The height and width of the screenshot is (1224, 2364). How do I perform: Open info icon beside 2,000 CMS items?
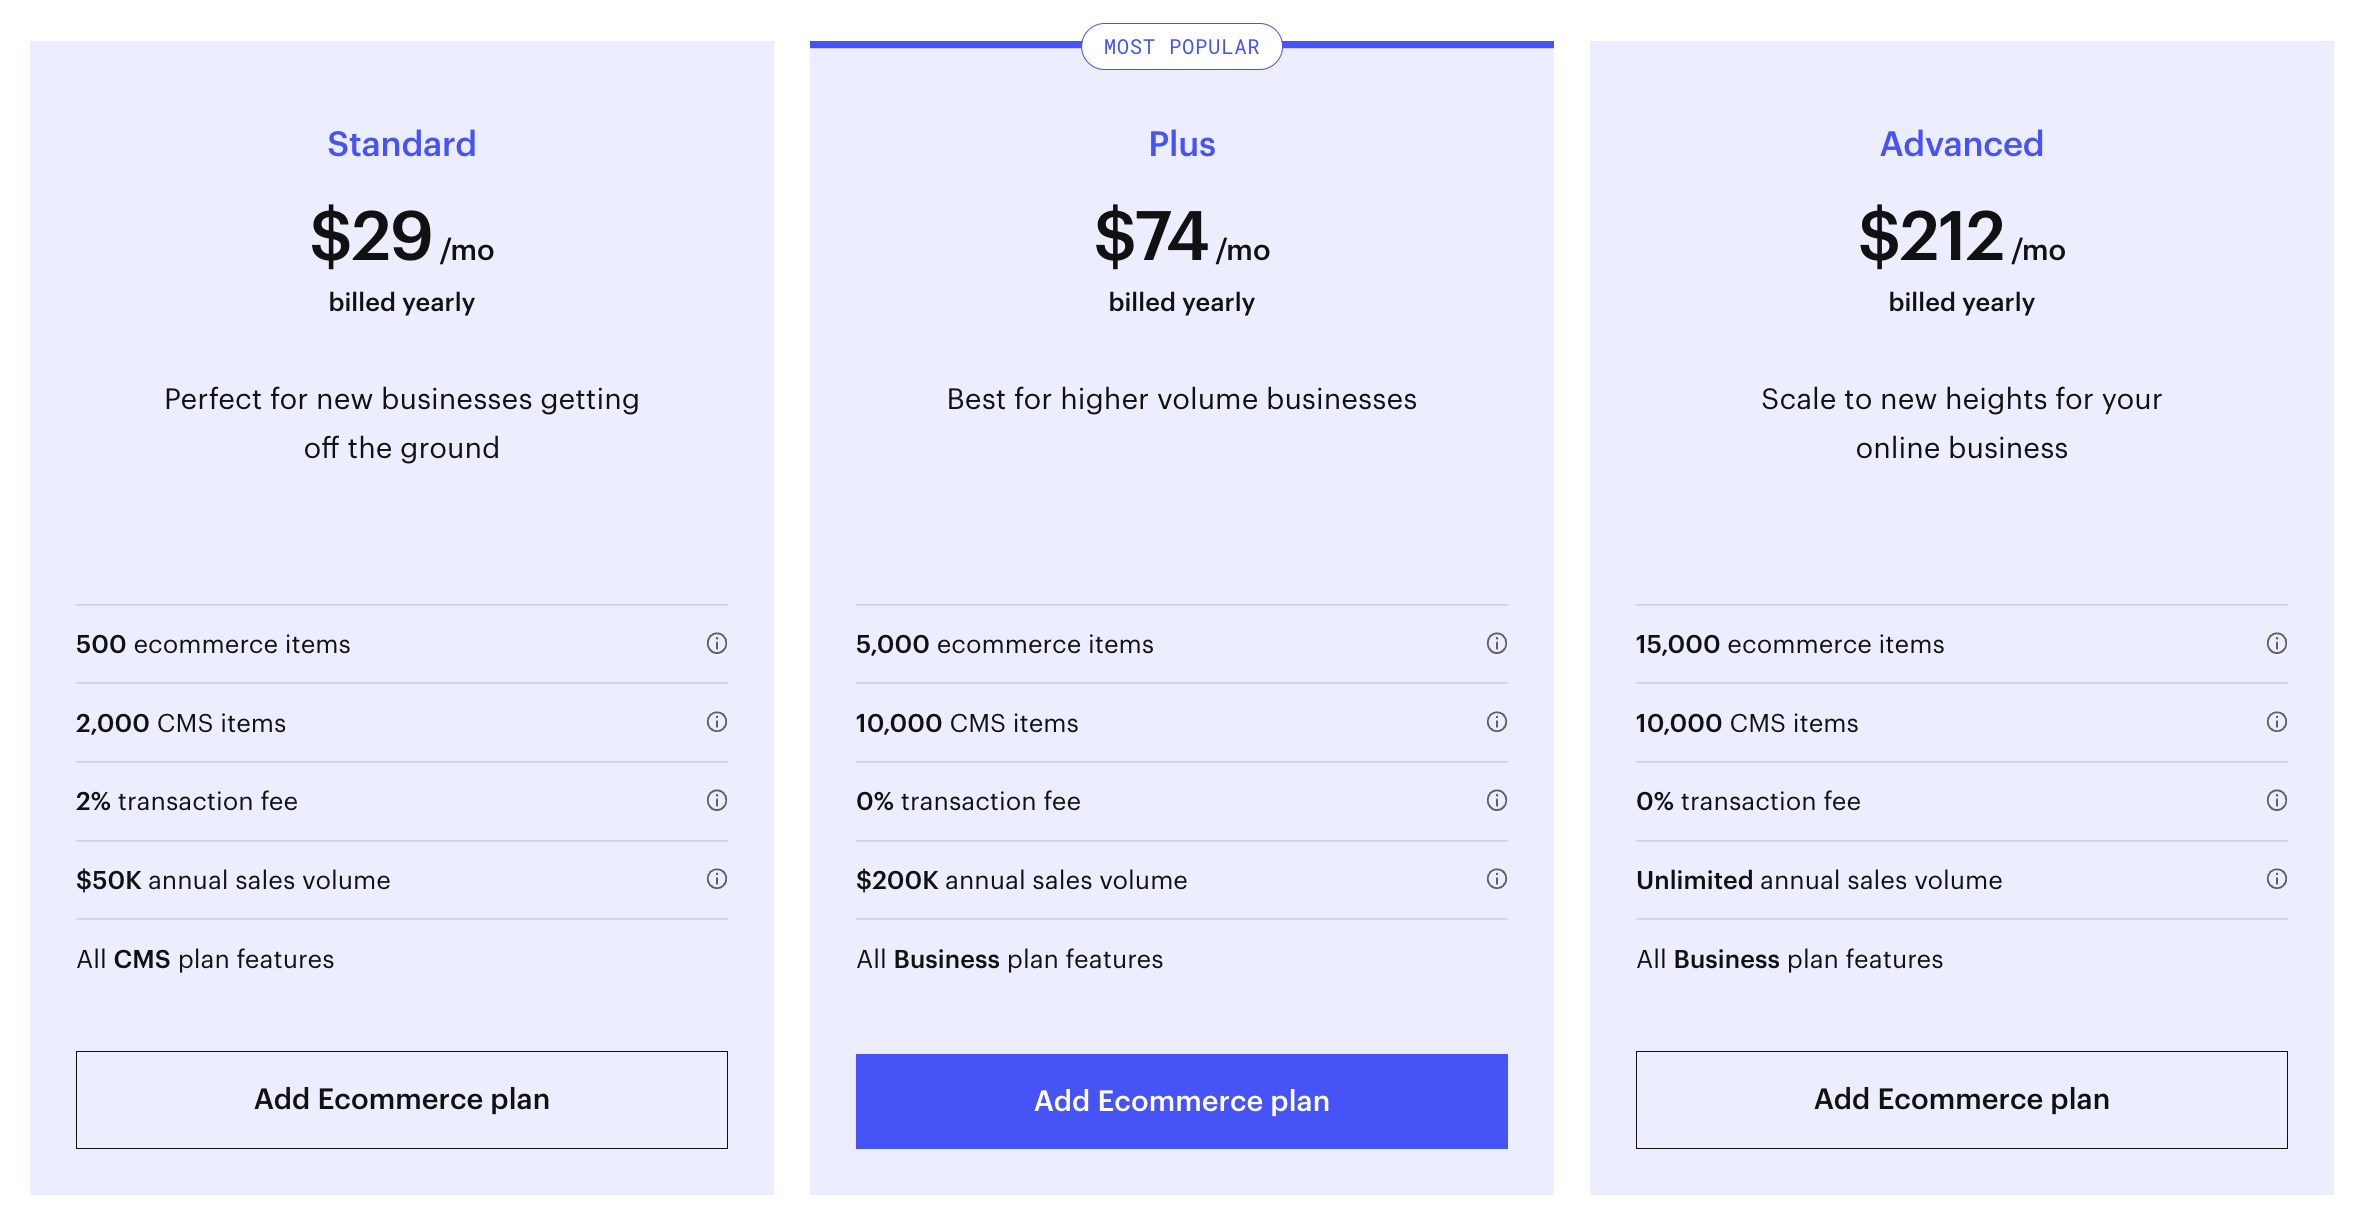717,722
